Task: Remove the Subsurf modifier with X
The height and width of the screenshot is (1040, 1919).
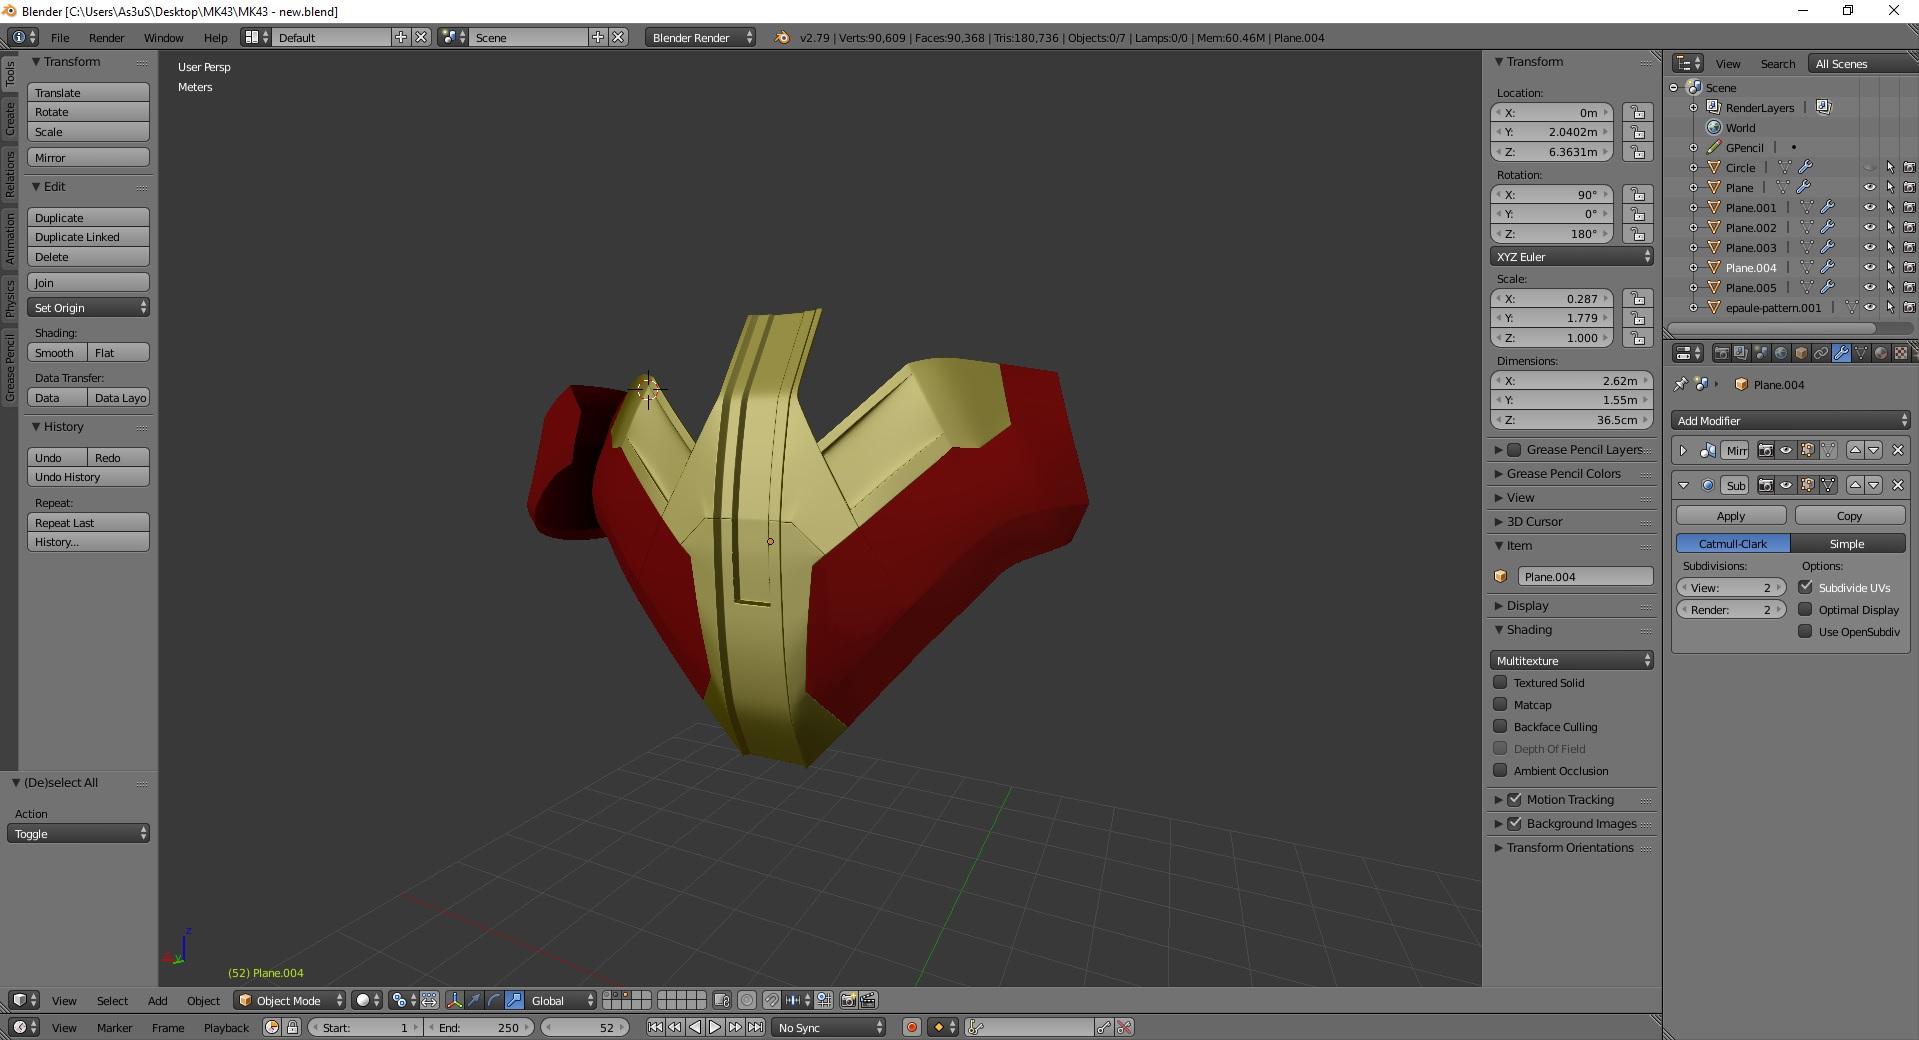Action: tap(1898, 485)
